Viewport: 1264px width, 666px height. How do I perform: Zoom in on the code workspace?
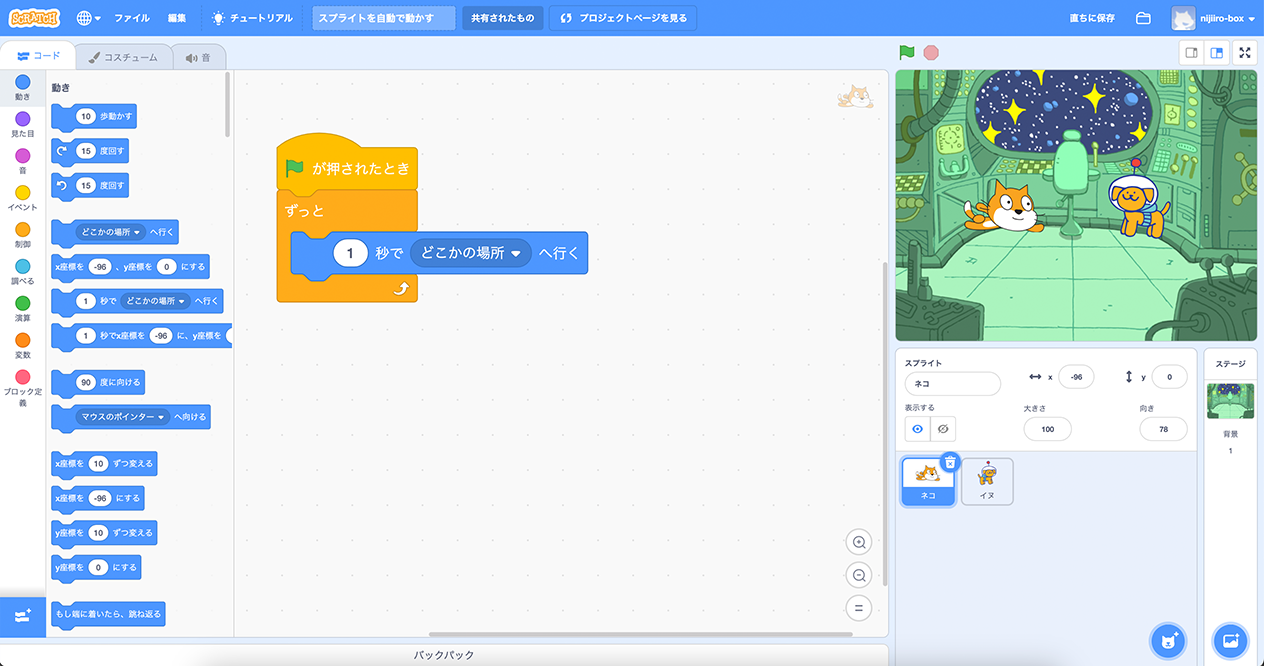click(858, 542)
